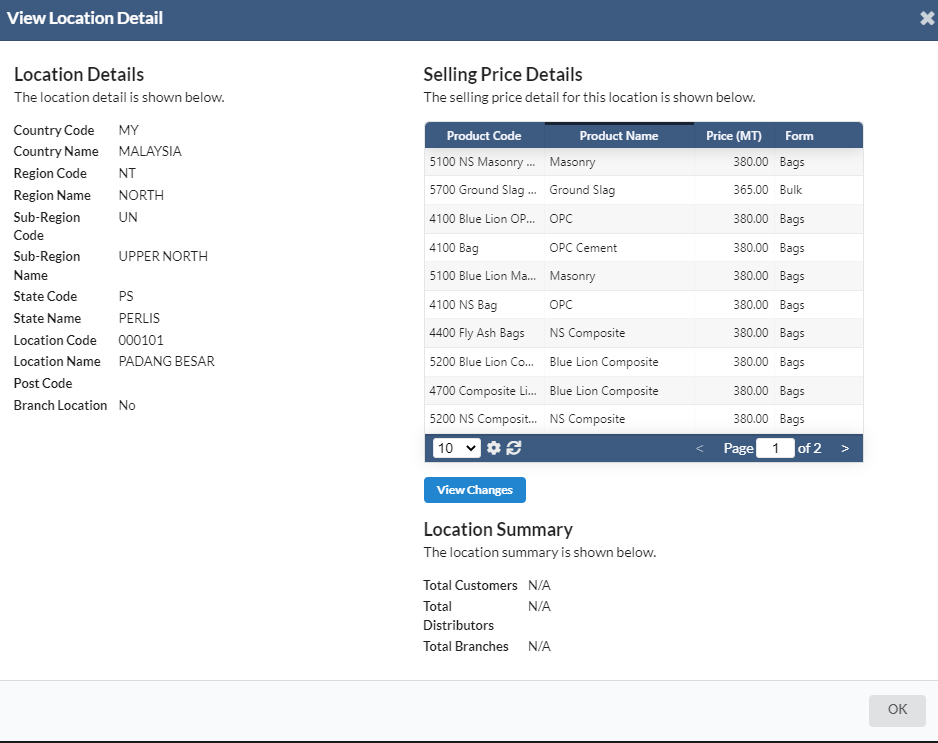938x743 pixels.
Task: Go to next page of price grid
Action: 845,448
